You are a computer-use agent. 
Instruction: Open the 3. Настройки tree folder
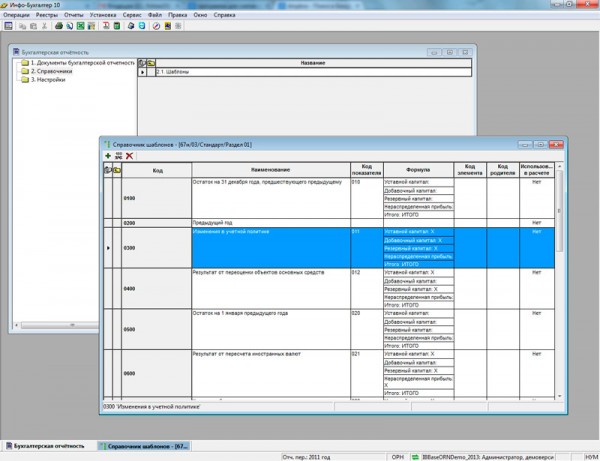(x=48, y=79)
